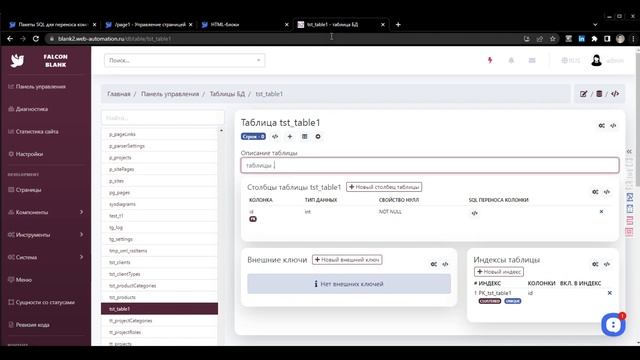Click the edit pencil icon beside breadcrumbs
The width and height of the screenshot is (640, 360).
point(584,94)
